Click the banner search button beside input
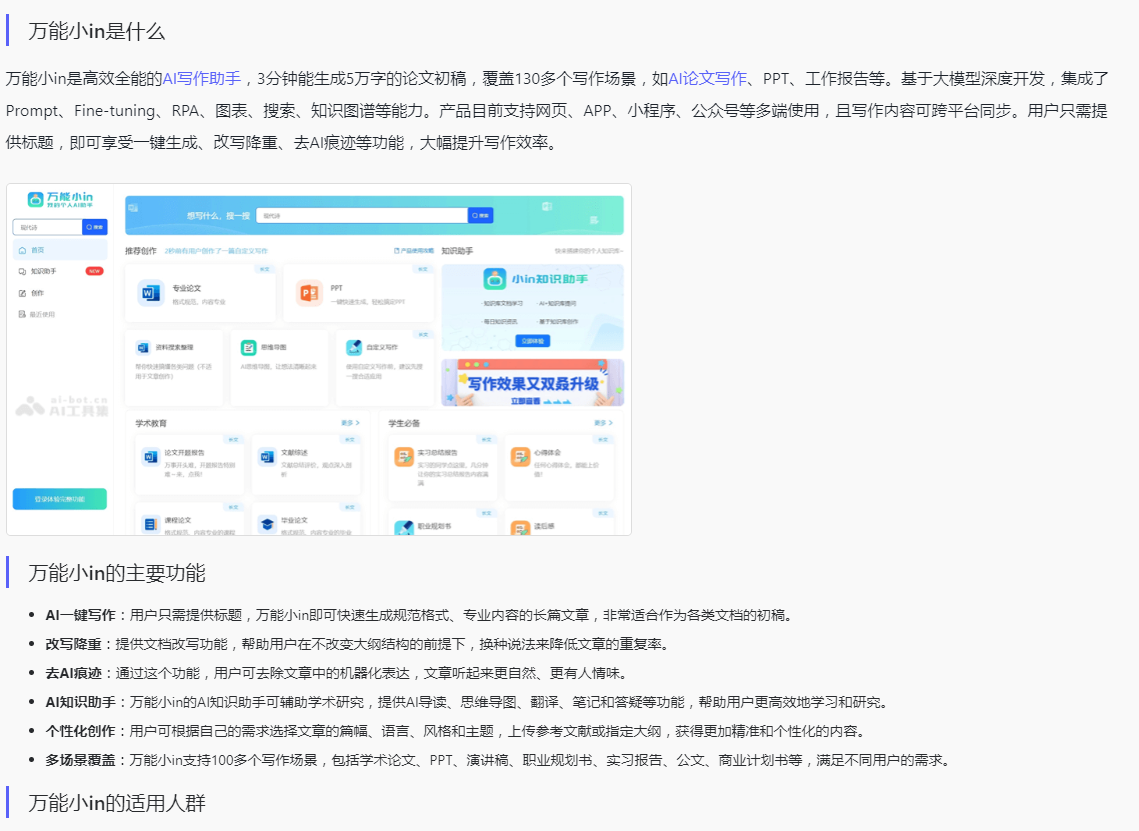The image size is (1139, 831). click(x=481, y=216)
